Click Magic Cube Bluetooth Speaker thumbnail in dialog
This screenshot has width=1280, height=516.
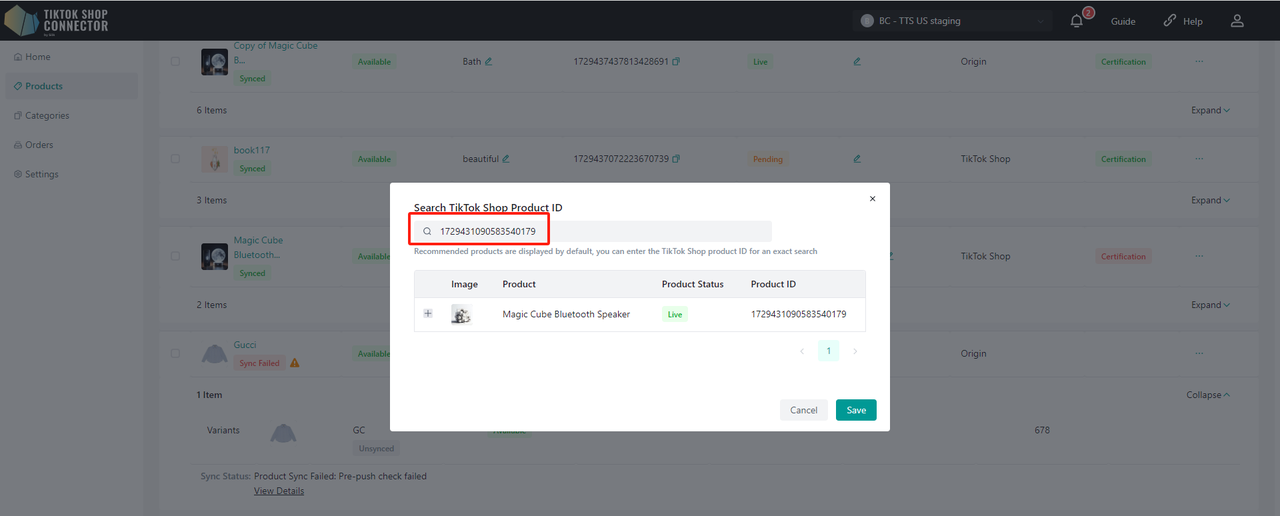tap(461, 314)
